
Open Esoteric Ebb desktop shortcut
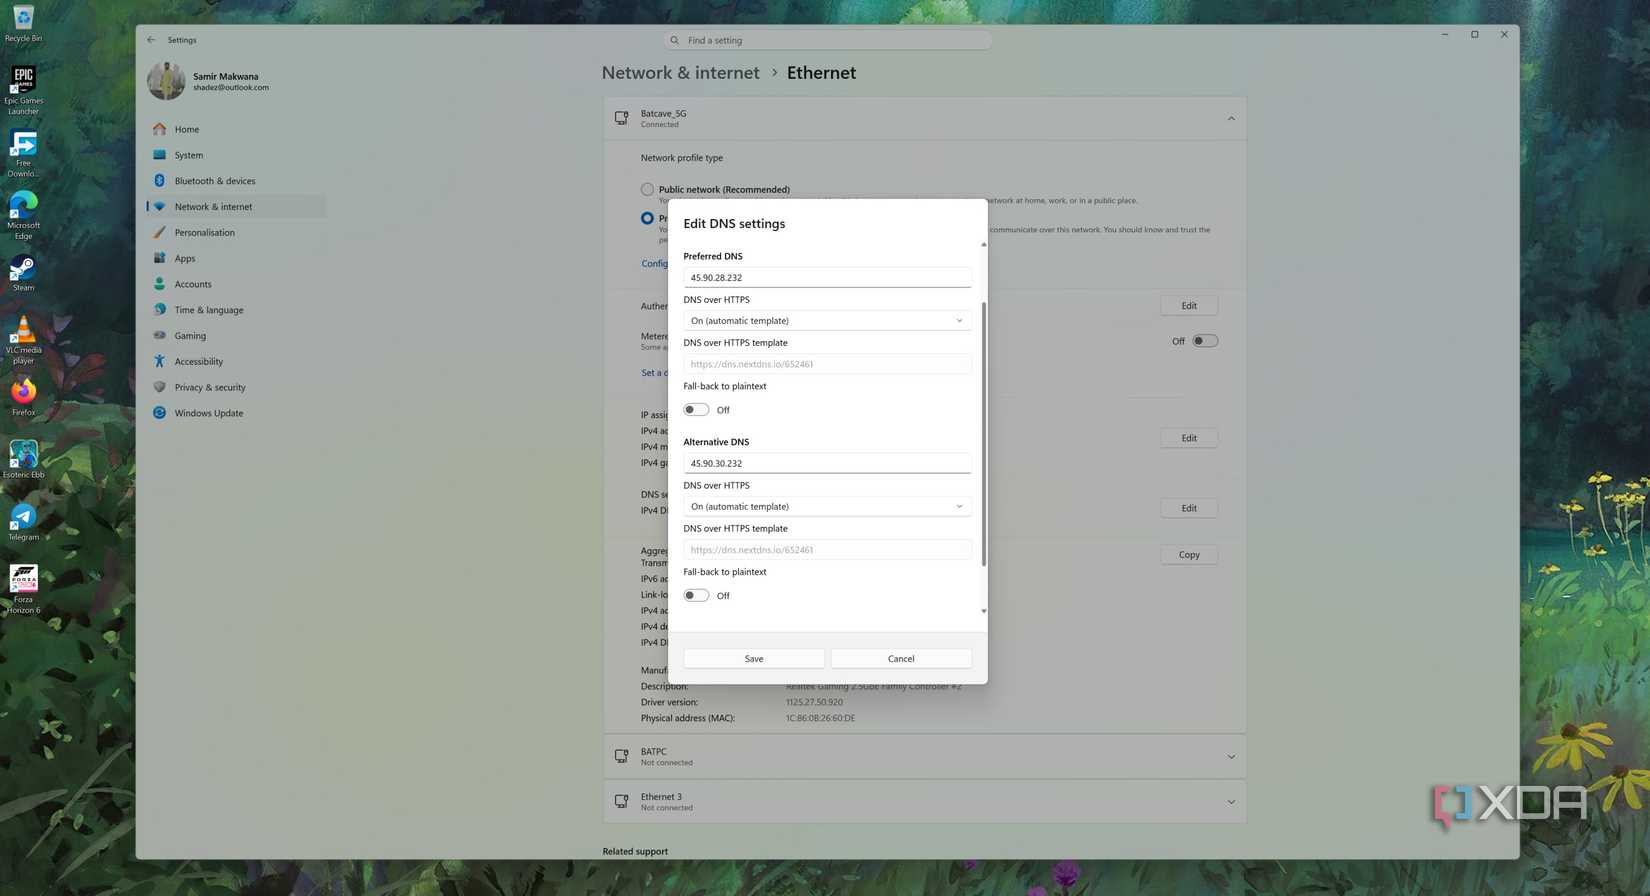pyautogui.click(x=23, y=459)
